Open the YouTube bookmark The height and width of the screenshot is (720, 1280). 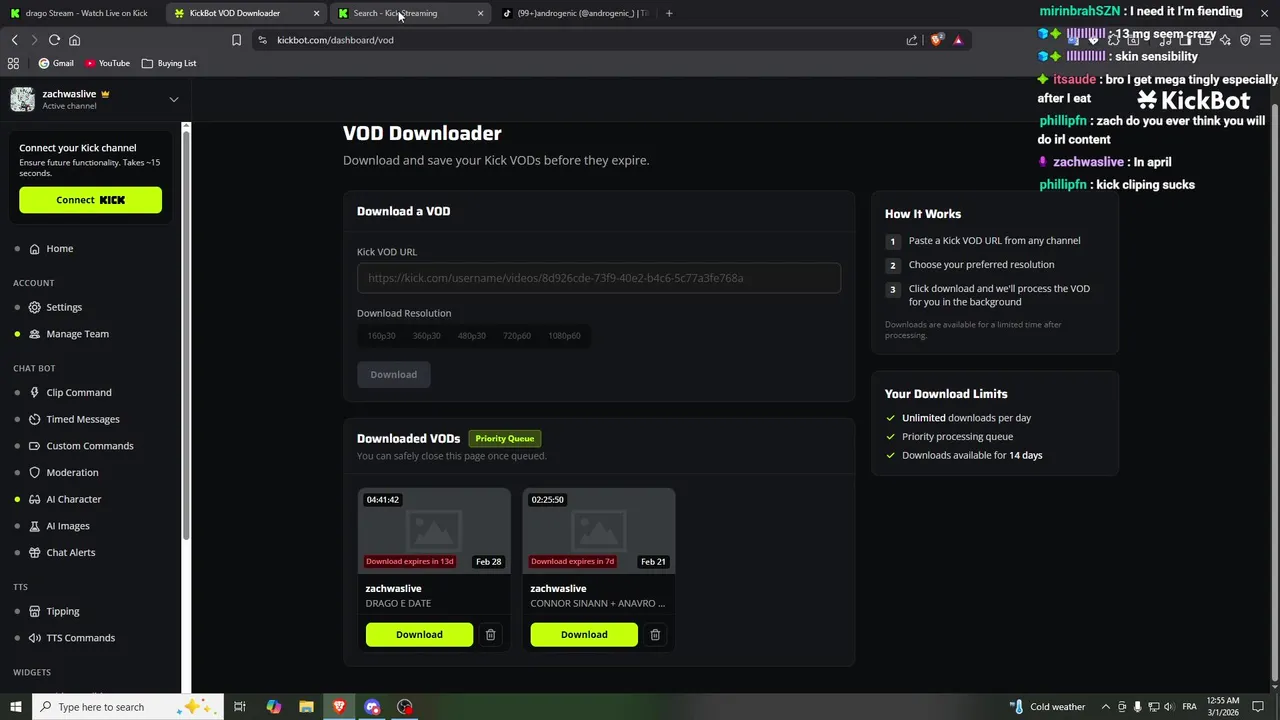108,63
